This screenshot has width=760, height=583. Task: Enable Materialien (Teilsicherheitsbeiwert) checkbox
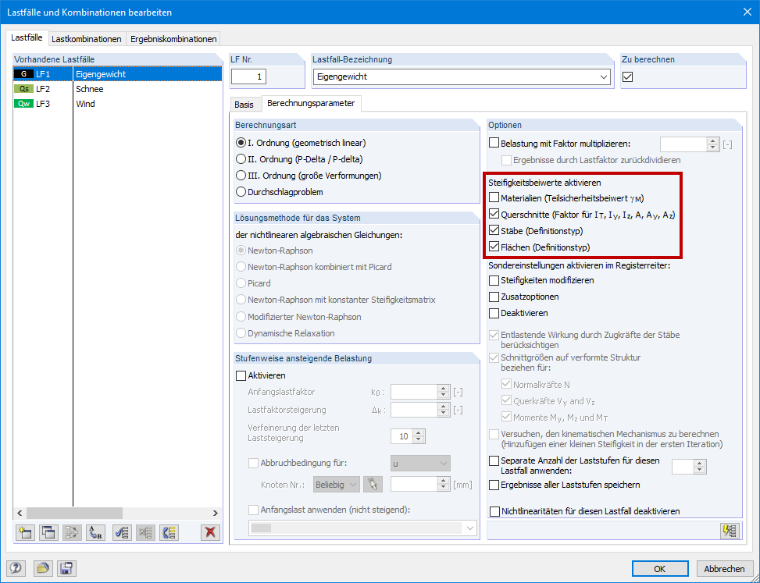(x=494, y=198)
